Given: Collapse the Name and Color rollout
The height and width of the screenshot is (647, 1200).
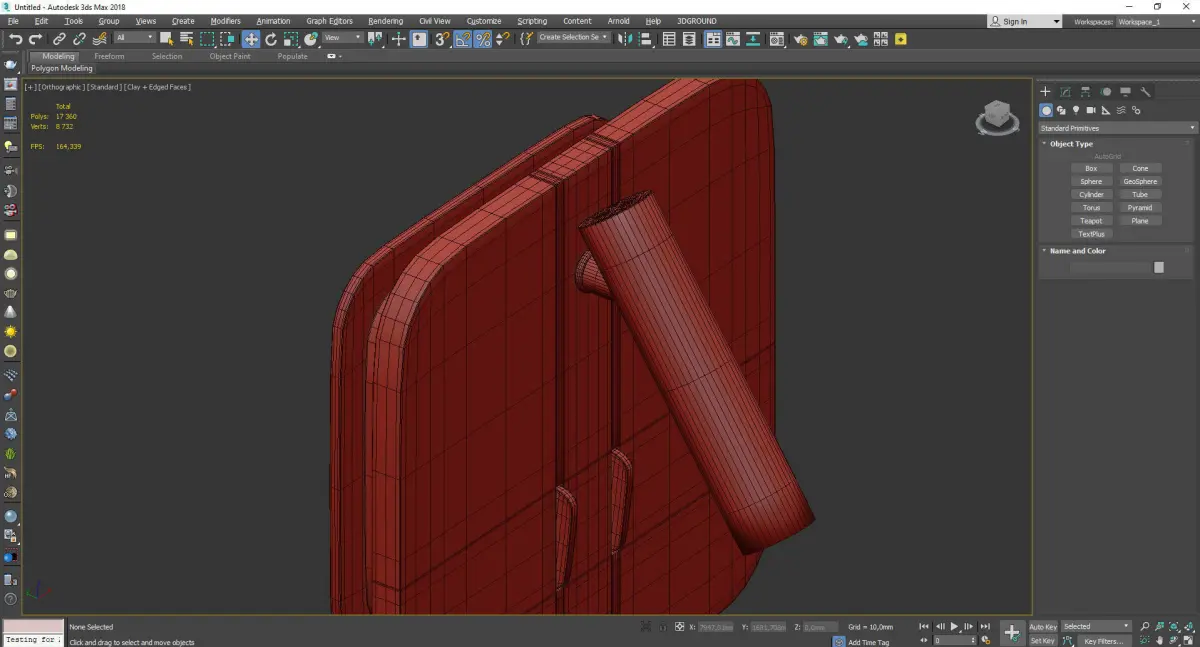Looking at the screenshot, I should (1077, 251).
